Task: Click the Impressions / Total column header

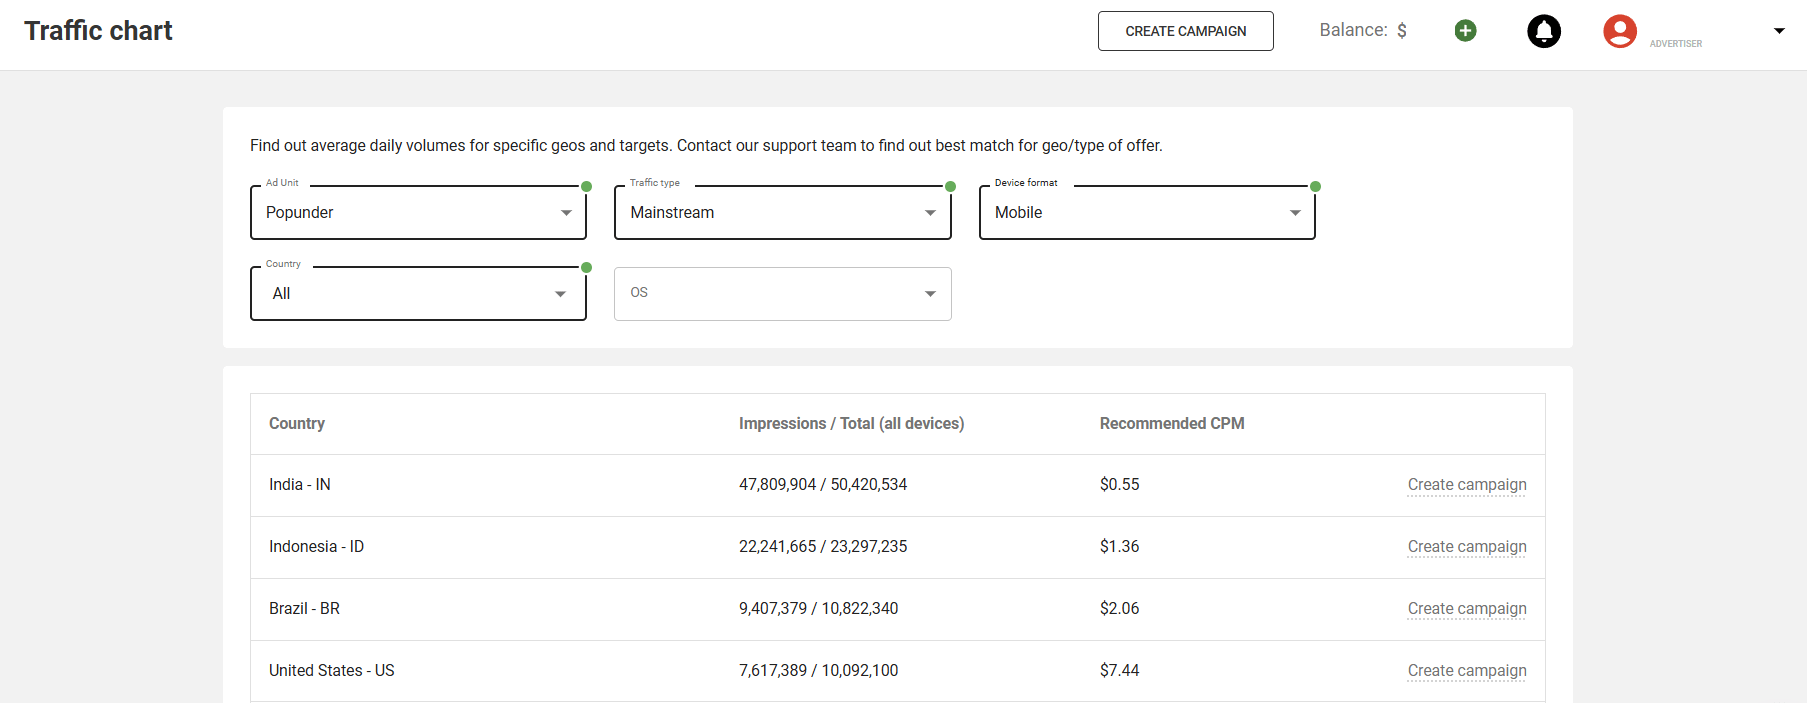Action: pos(851,424)
